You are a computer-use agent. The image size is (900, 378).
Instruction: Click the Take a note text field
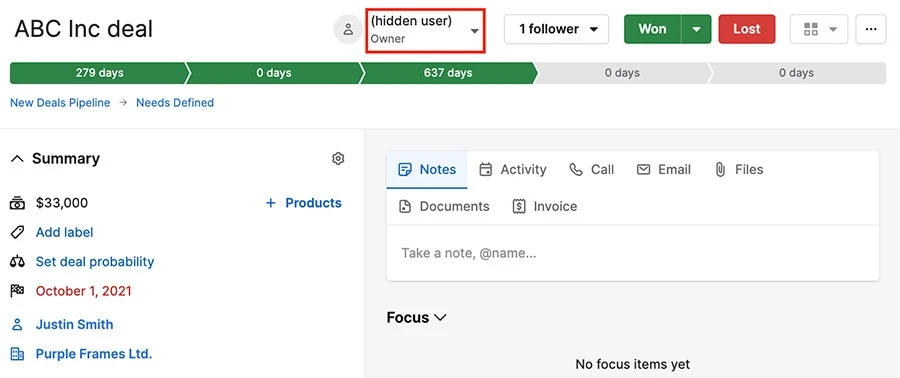pos(633,253)
